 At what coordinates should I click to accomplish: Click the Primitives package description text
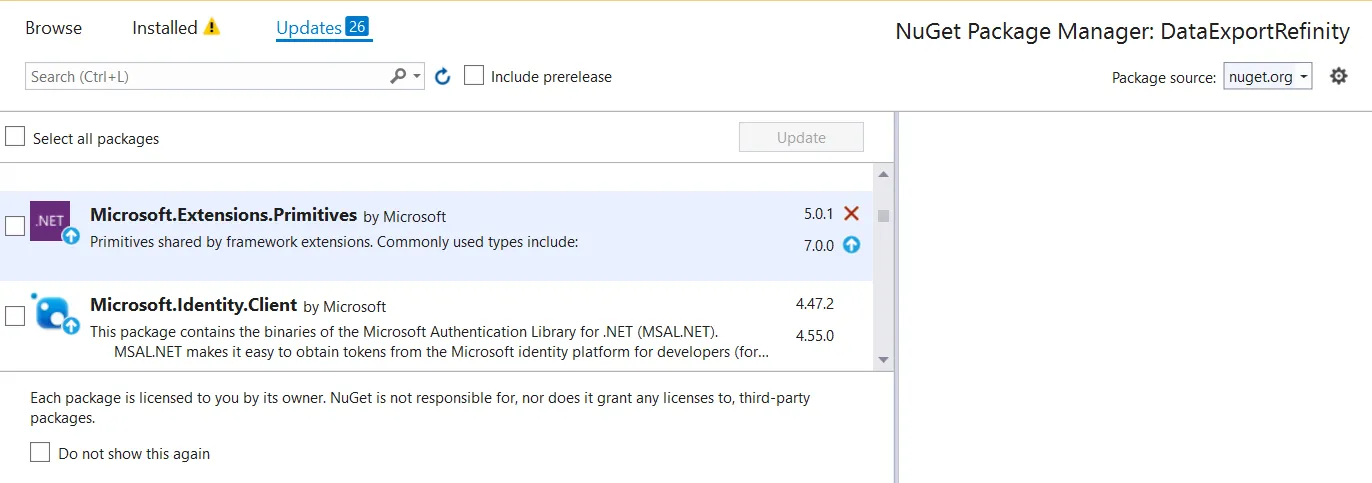pos(334,242)
